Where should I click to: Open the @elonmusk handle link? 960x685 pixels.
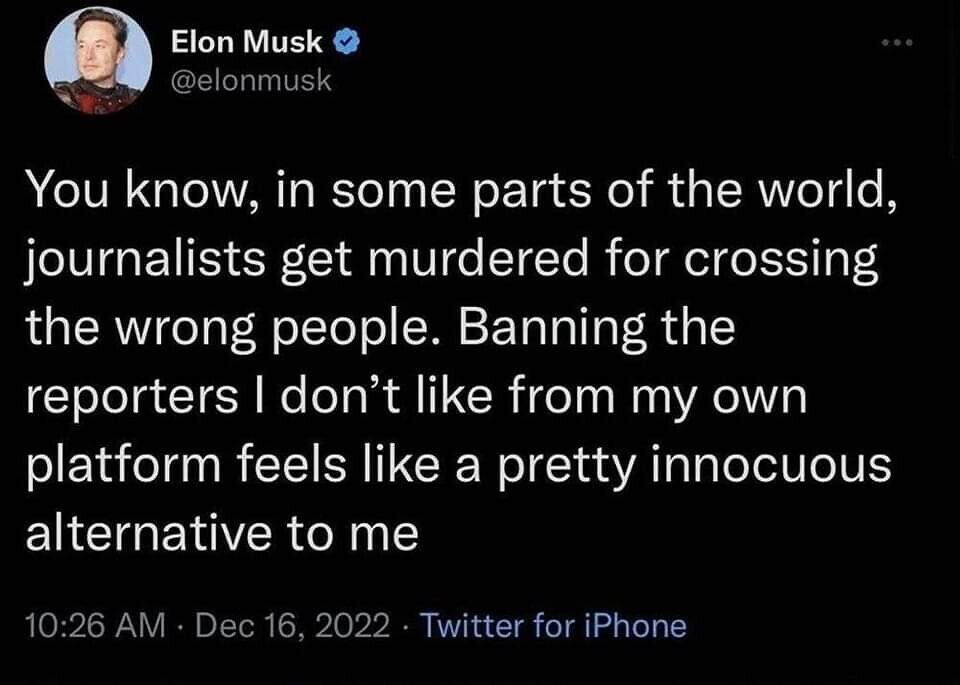pyautogui.click(x=245, y=76)
